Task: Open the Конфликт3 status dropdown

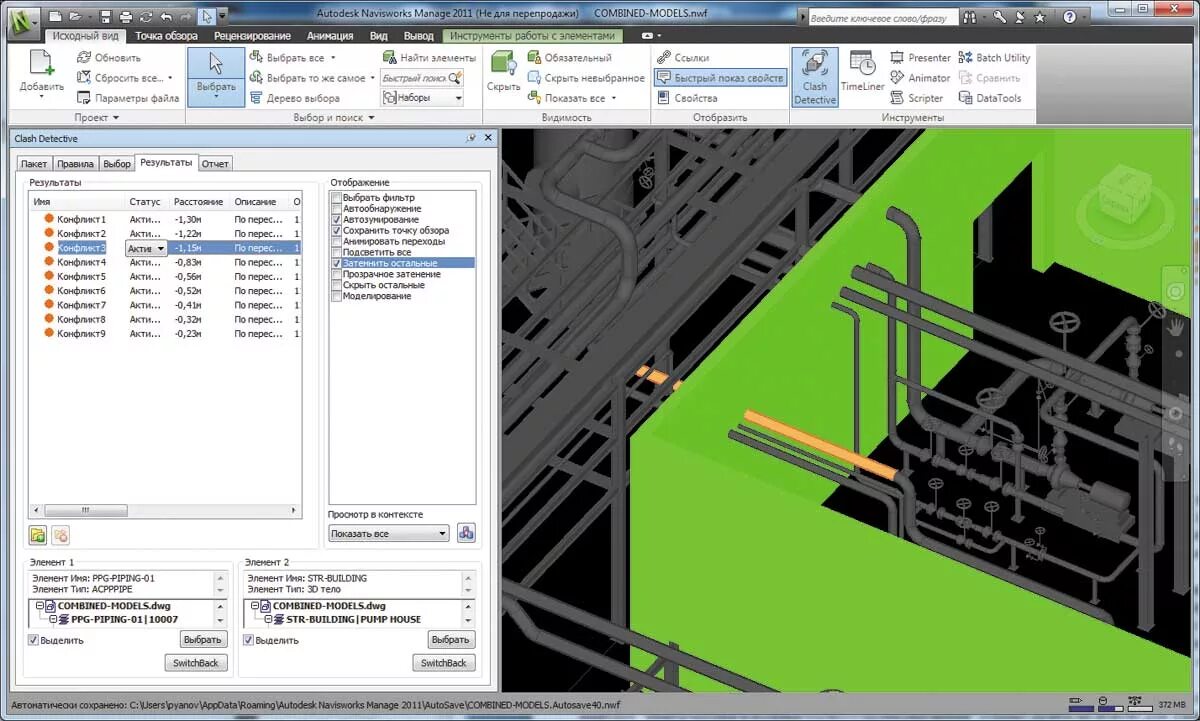Action: pos(160,248)
